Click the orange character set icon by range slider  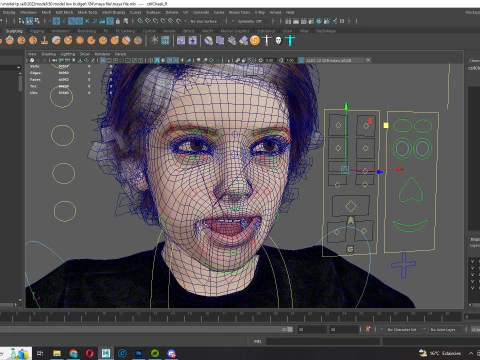pos(368,329)
